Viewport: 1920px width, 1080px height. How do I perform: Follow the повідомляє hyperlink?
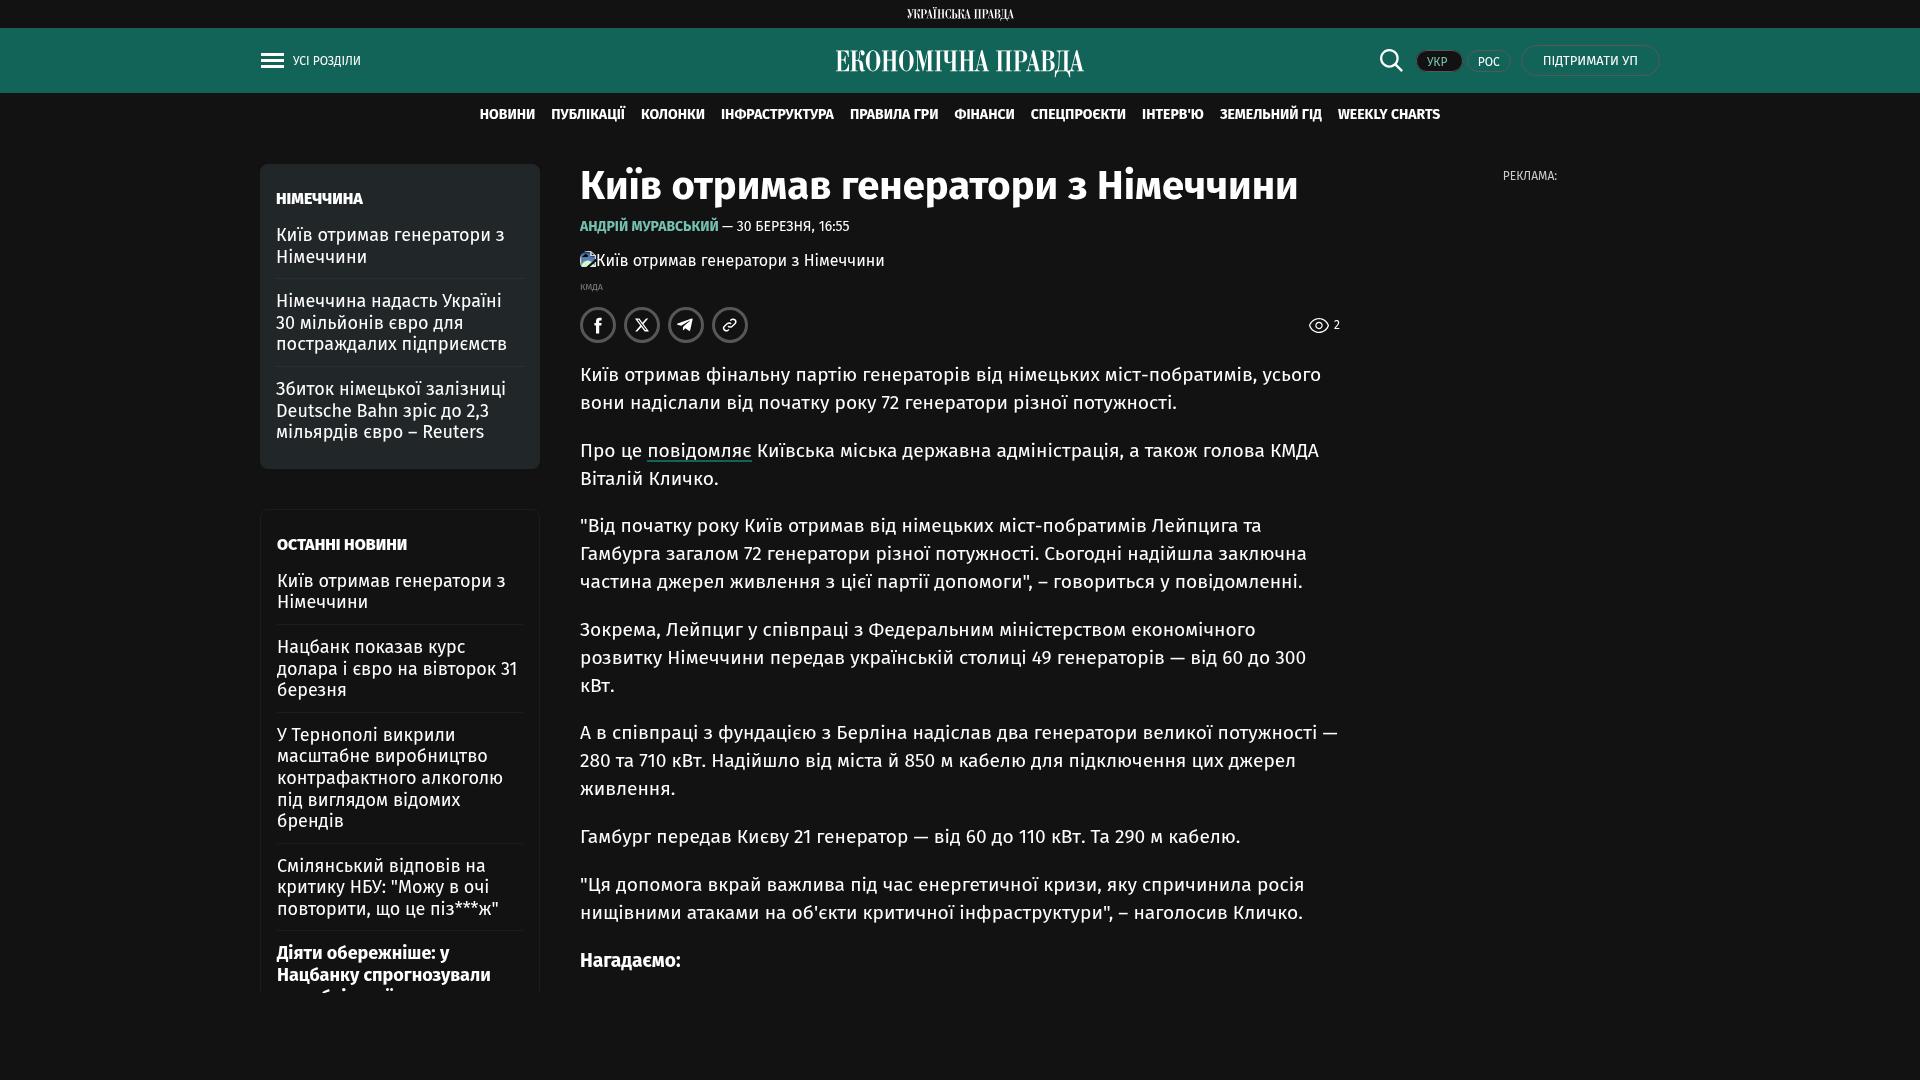point(699,451)
